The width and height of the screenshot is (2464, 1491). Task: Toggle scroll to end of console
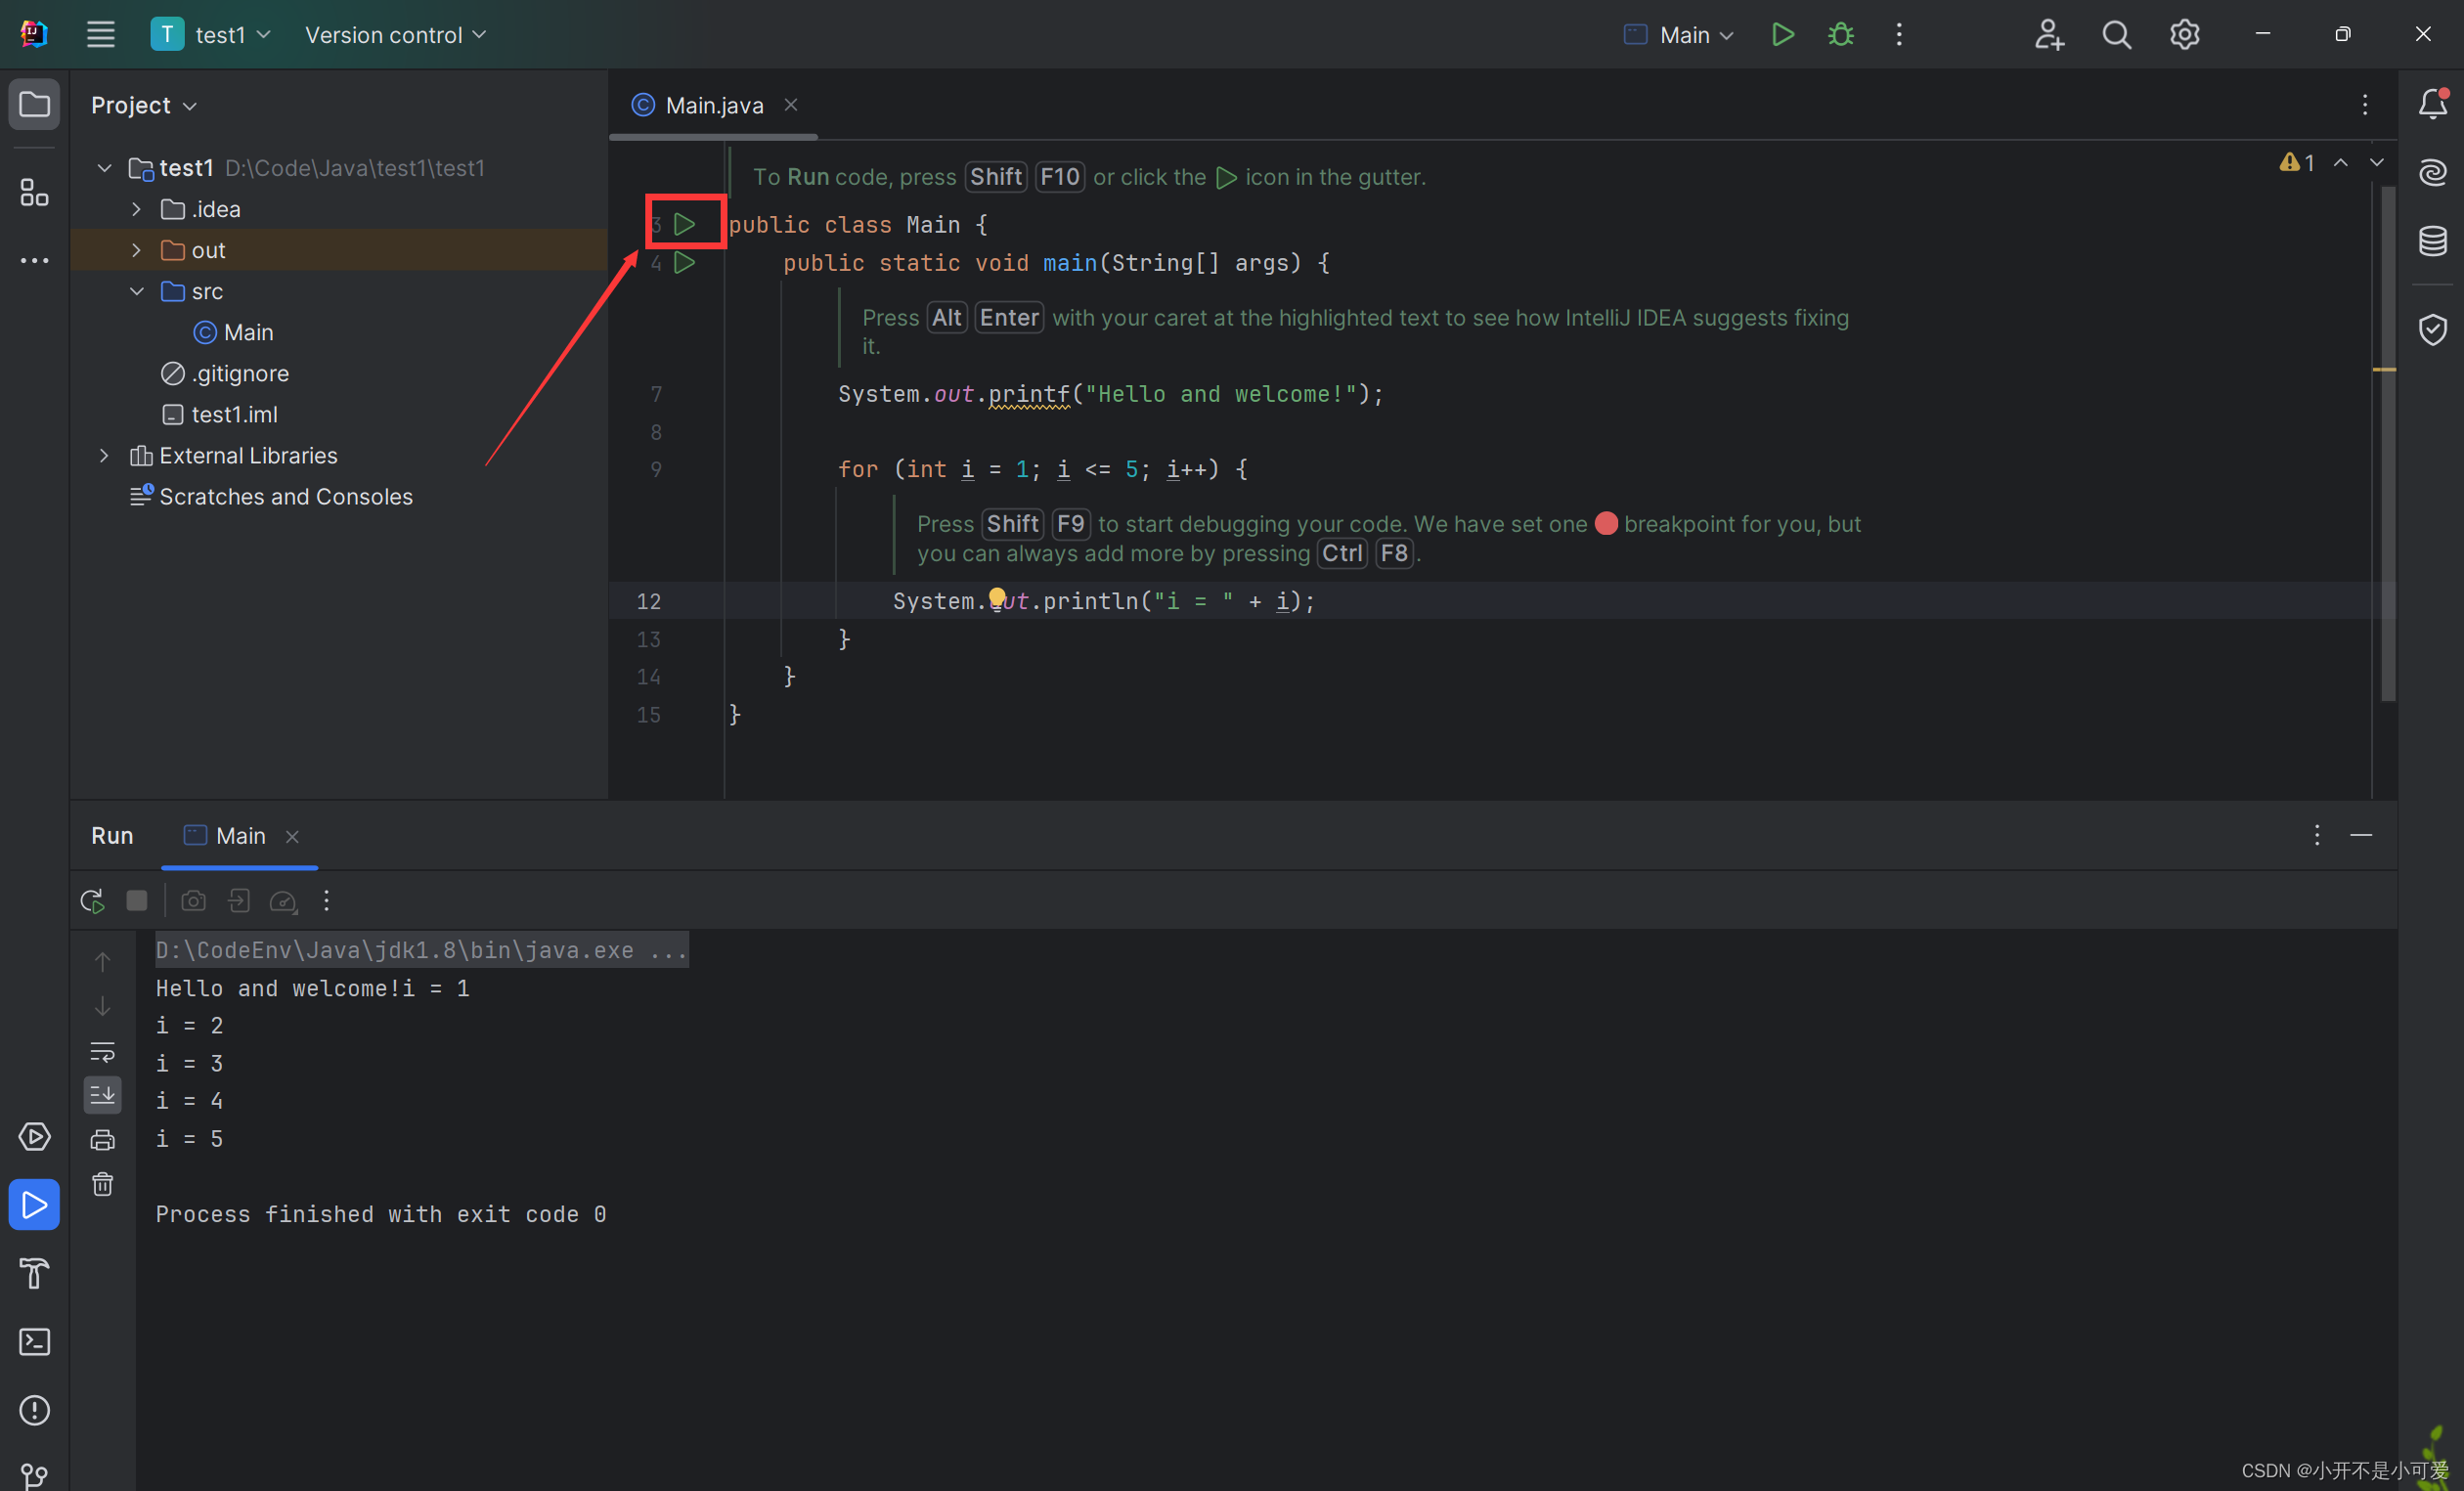(x=103, y=1095)
